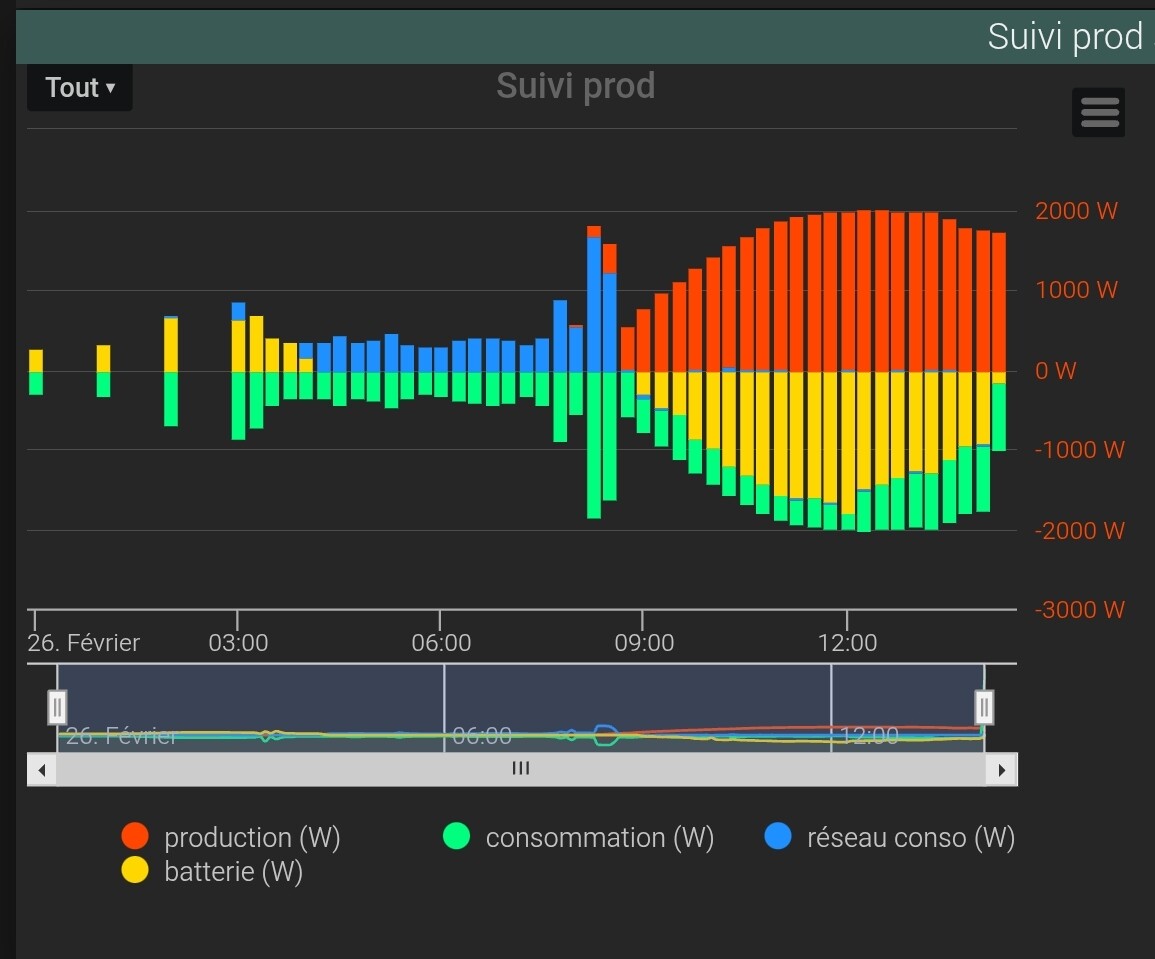
Task: Click the navigator scroll right arrow
Action: 1001,769
